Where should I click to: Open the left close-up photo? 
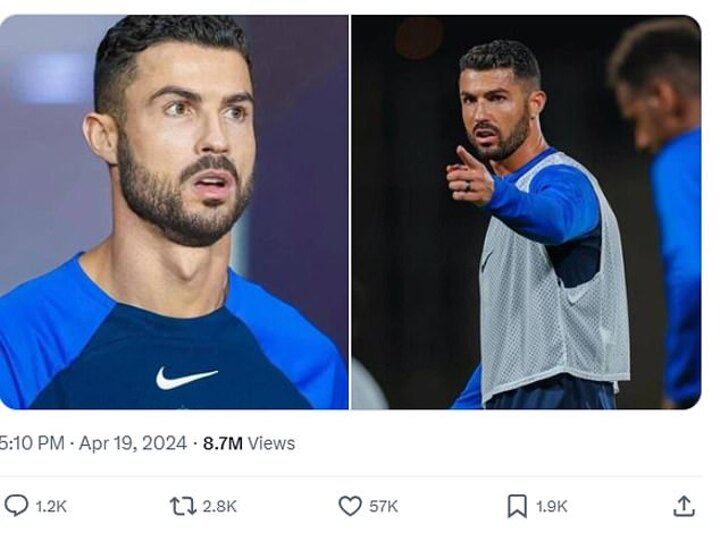tap(174, 211)
